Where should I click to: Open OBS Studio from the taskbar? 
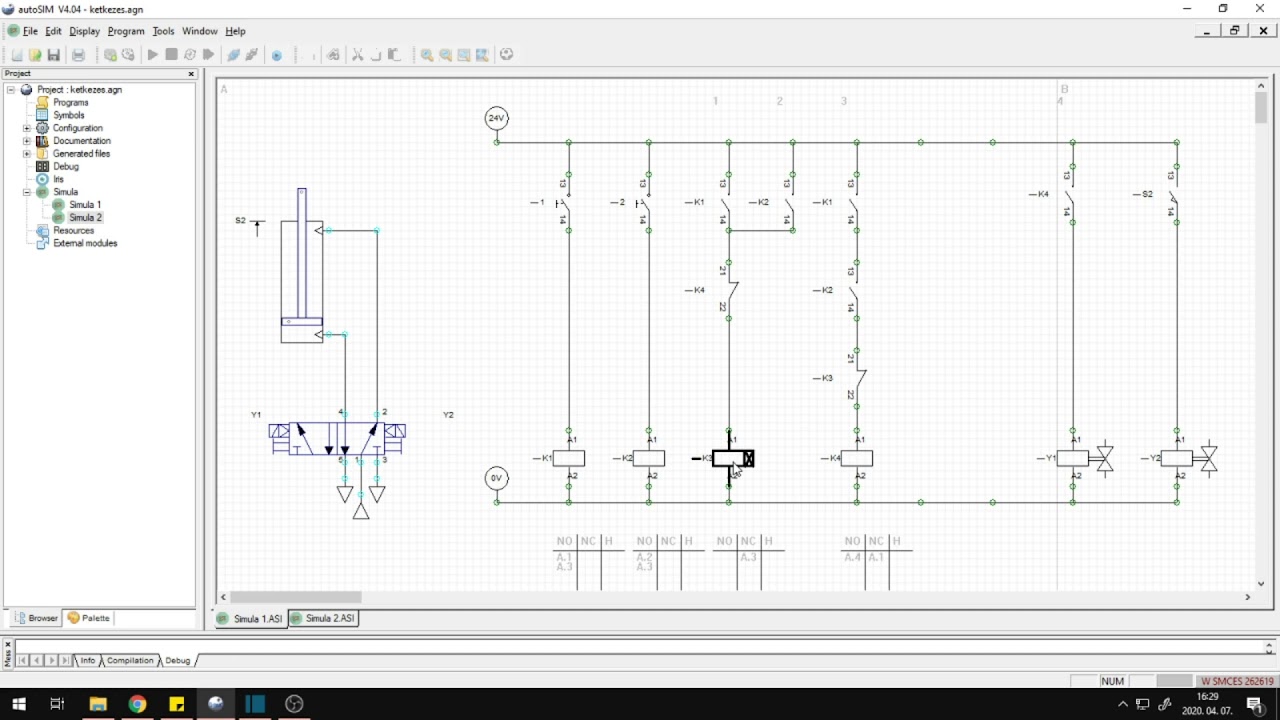pos(294,704)
